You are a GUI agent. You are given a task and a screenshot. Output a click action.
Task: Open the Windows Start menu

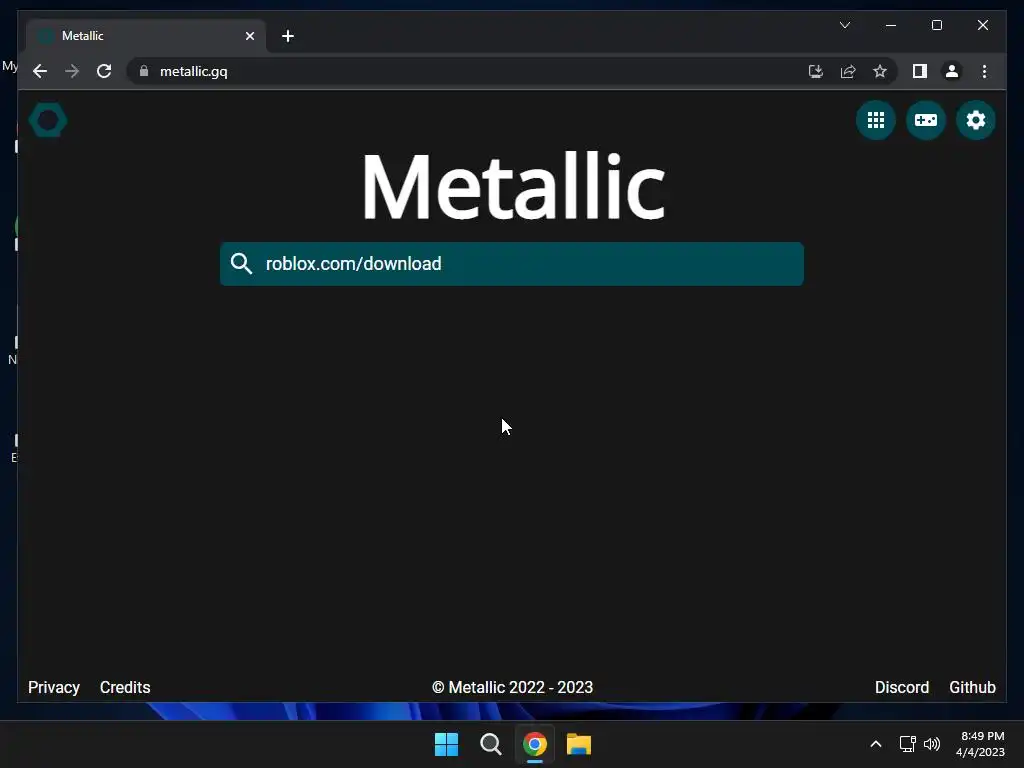[446, 744]
